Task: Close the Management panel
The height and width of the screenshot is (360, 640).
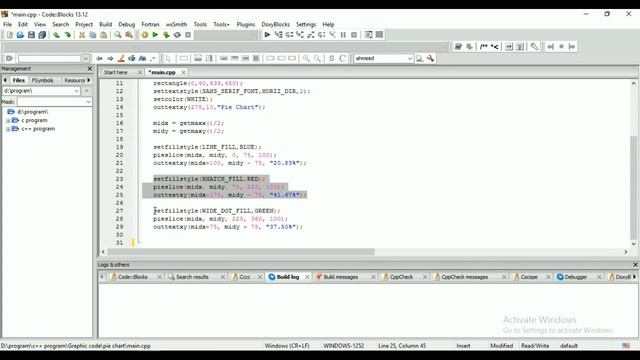Action: tap(90, 69)
